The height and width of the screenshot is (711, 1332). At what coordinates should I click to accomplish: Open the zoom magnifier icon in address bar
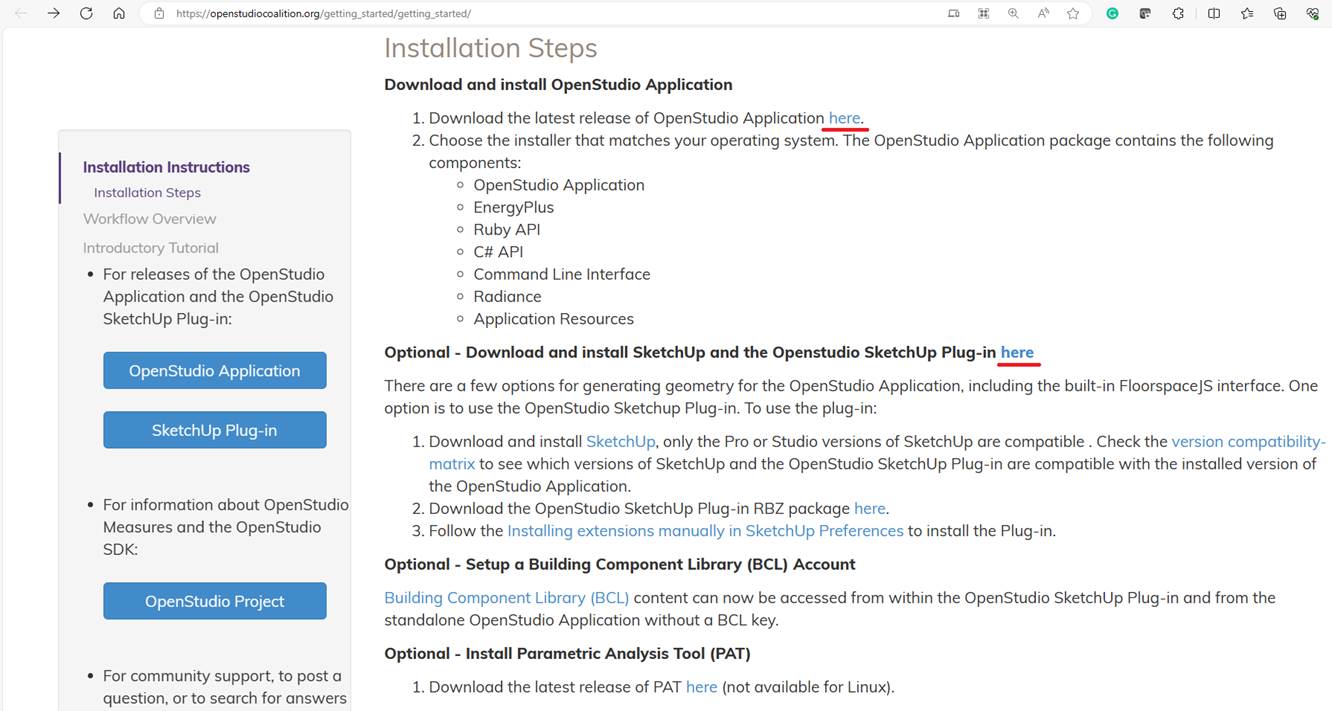pyautogui.click(x=1013, y=14)
